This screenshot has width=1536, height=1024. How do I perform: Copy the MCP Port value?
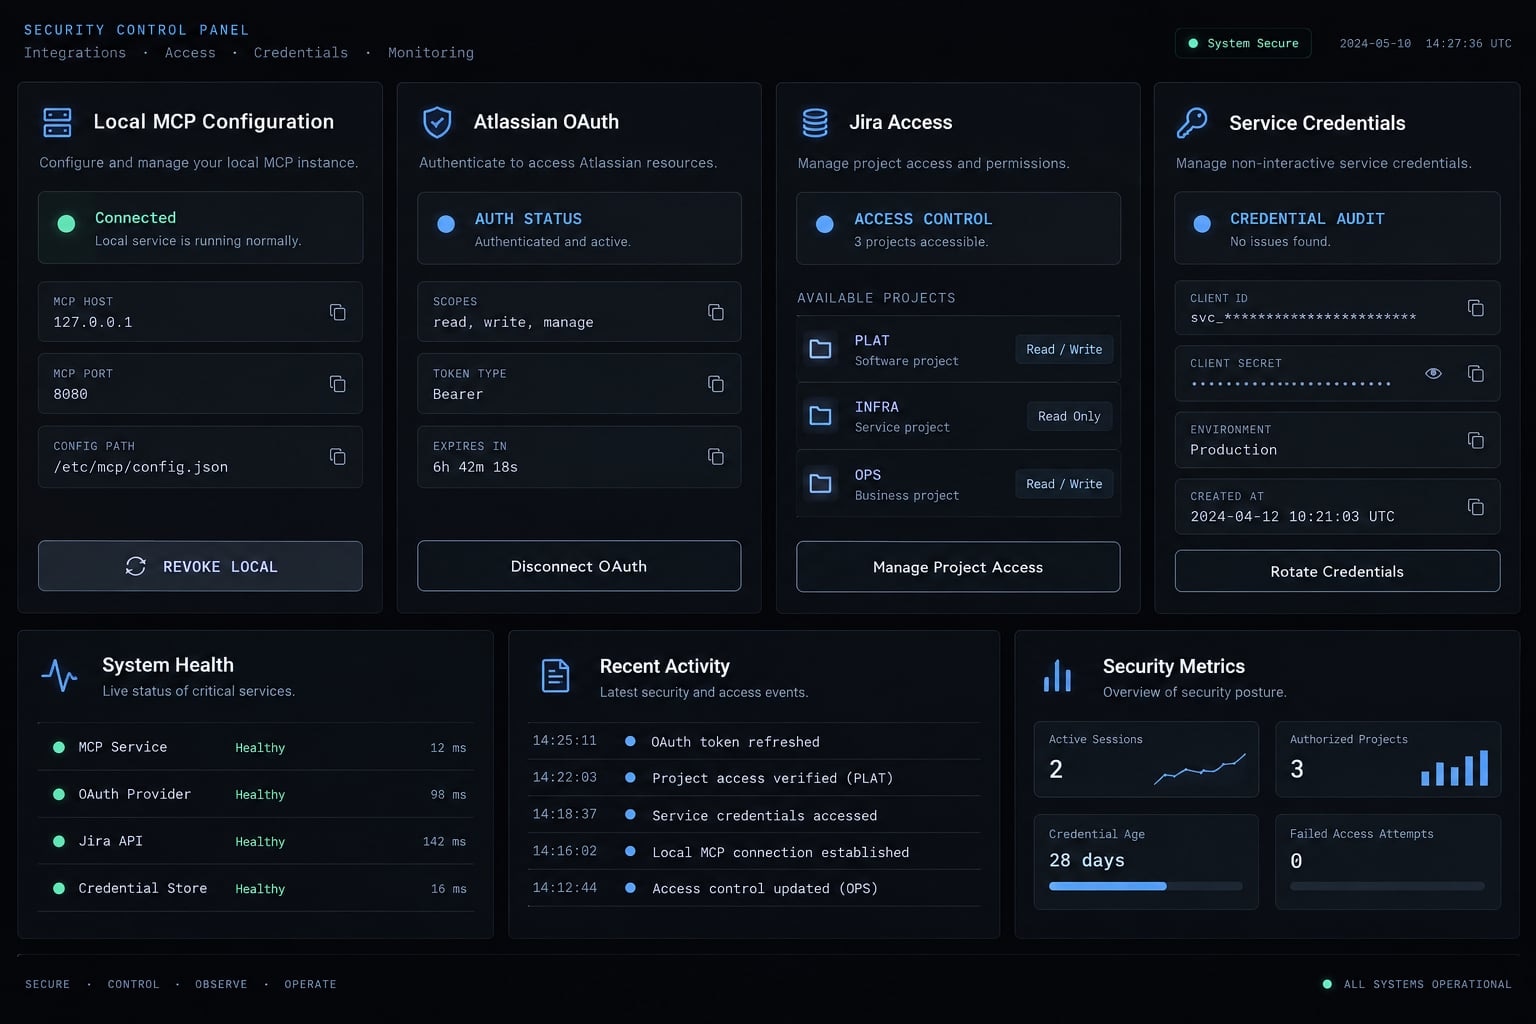338,384
